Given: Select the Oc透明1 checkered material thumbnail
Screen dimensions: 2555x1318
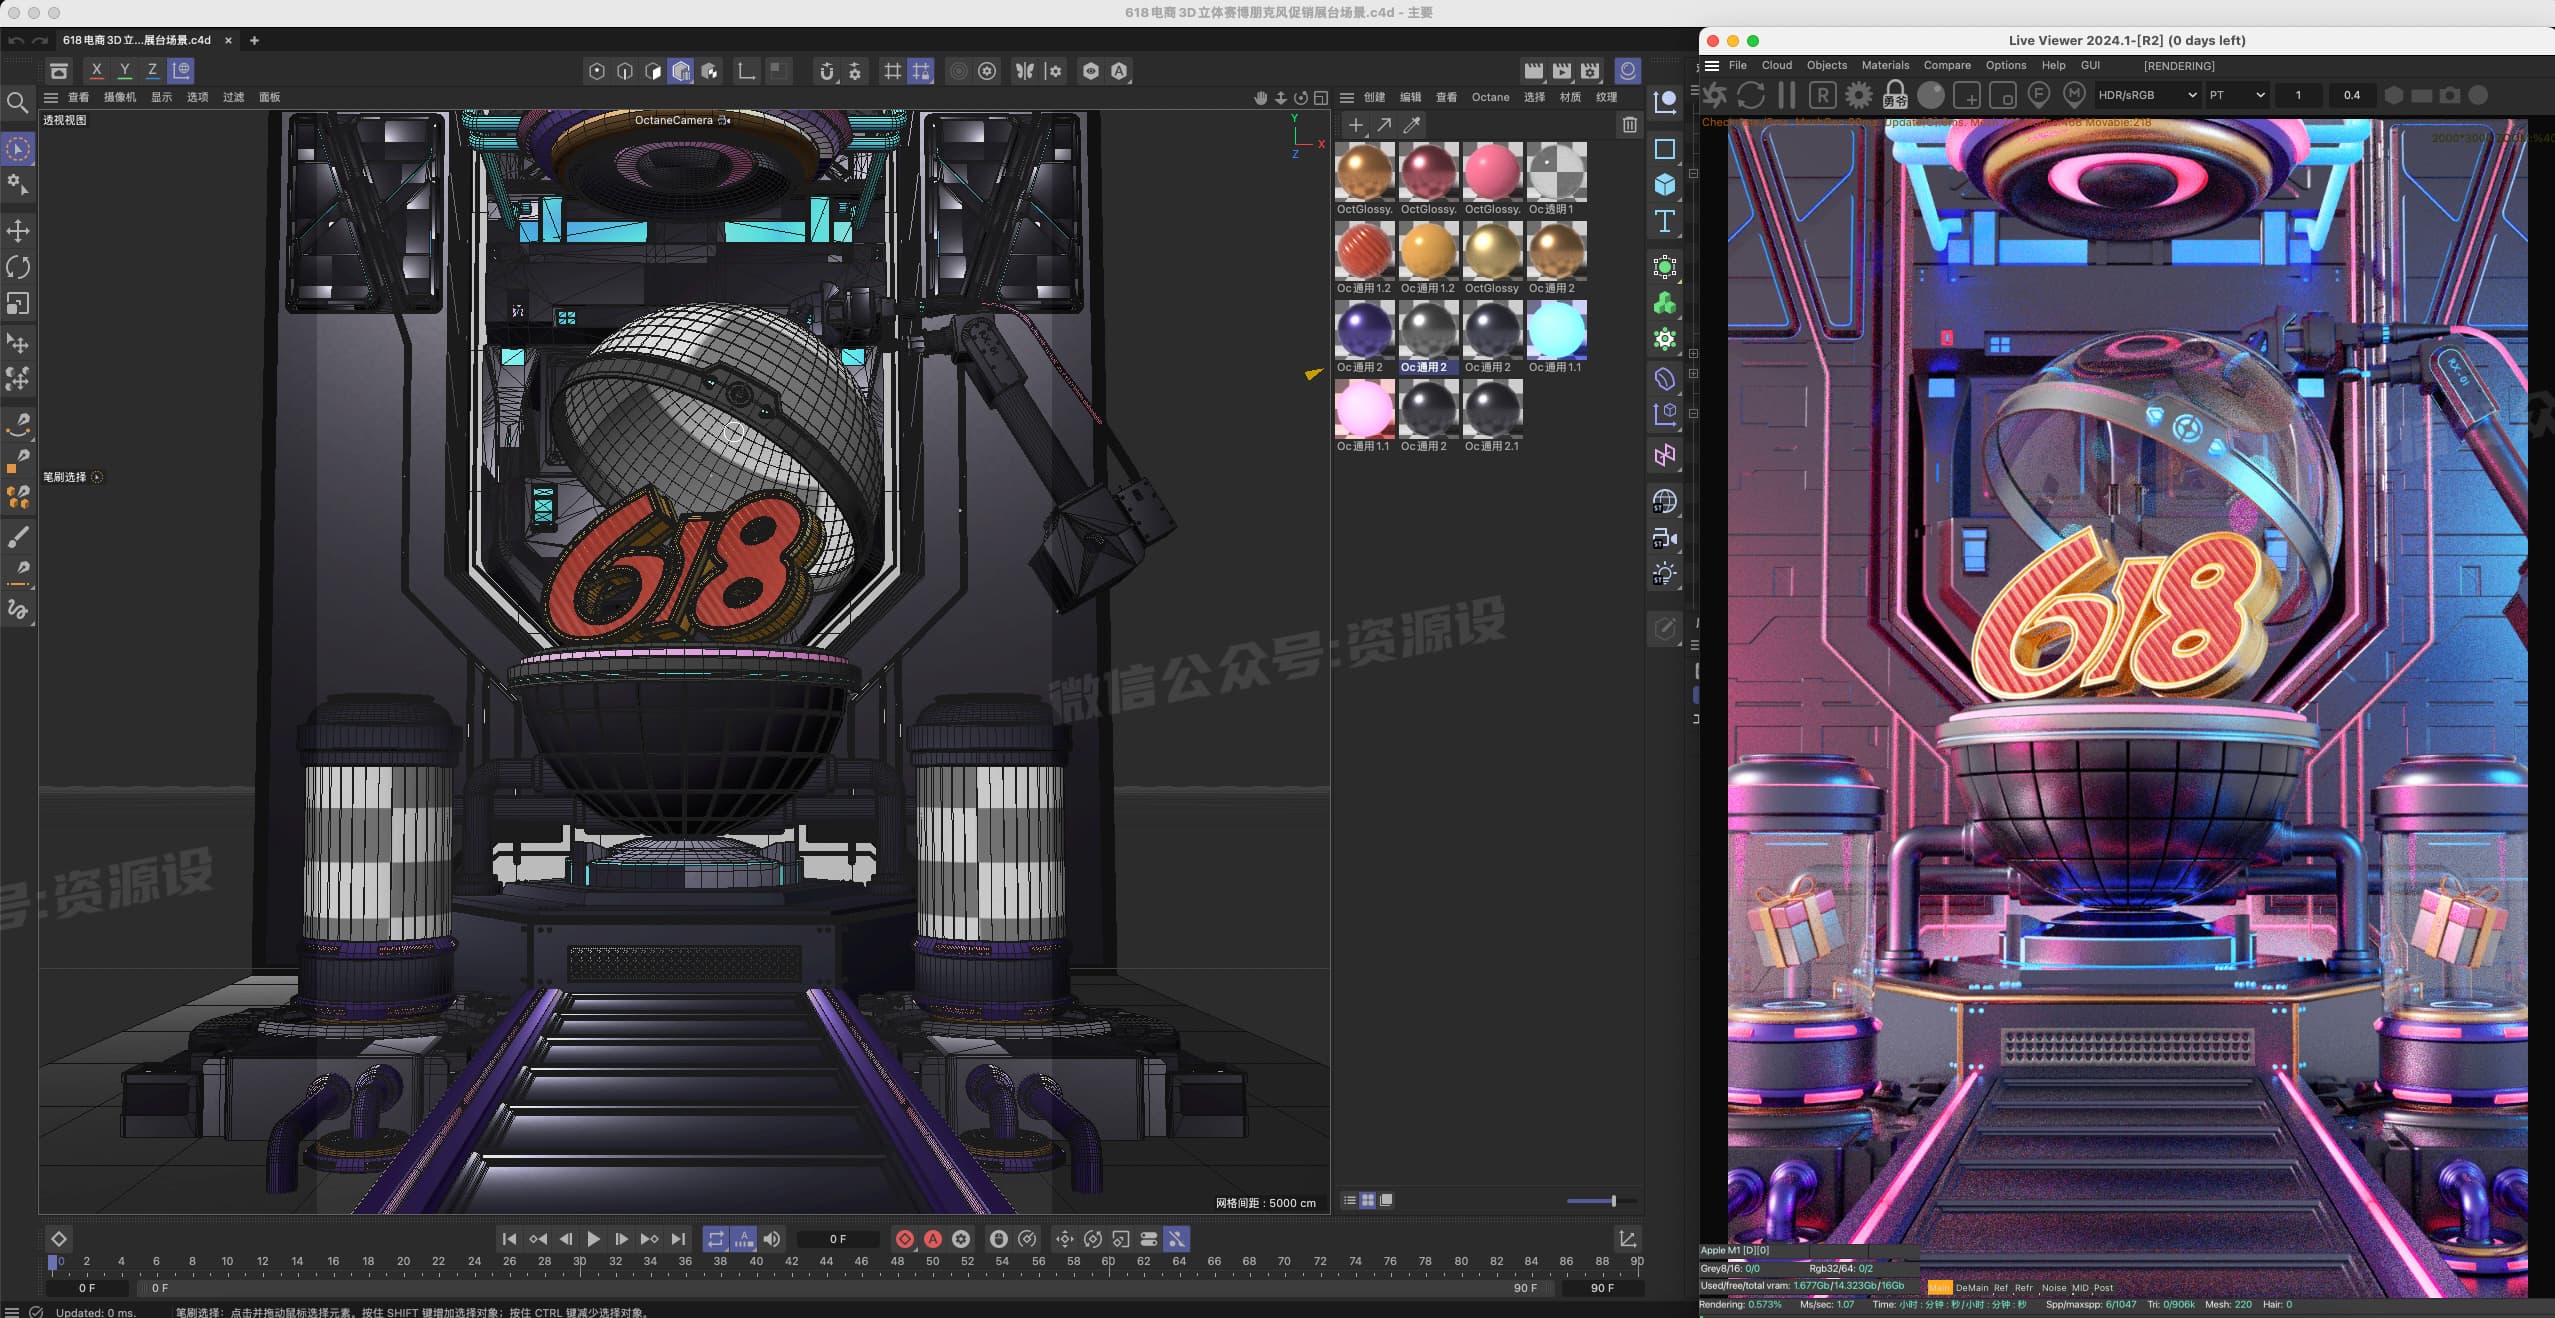Looking at the screenshot, I should click(x=1556, y=172).
